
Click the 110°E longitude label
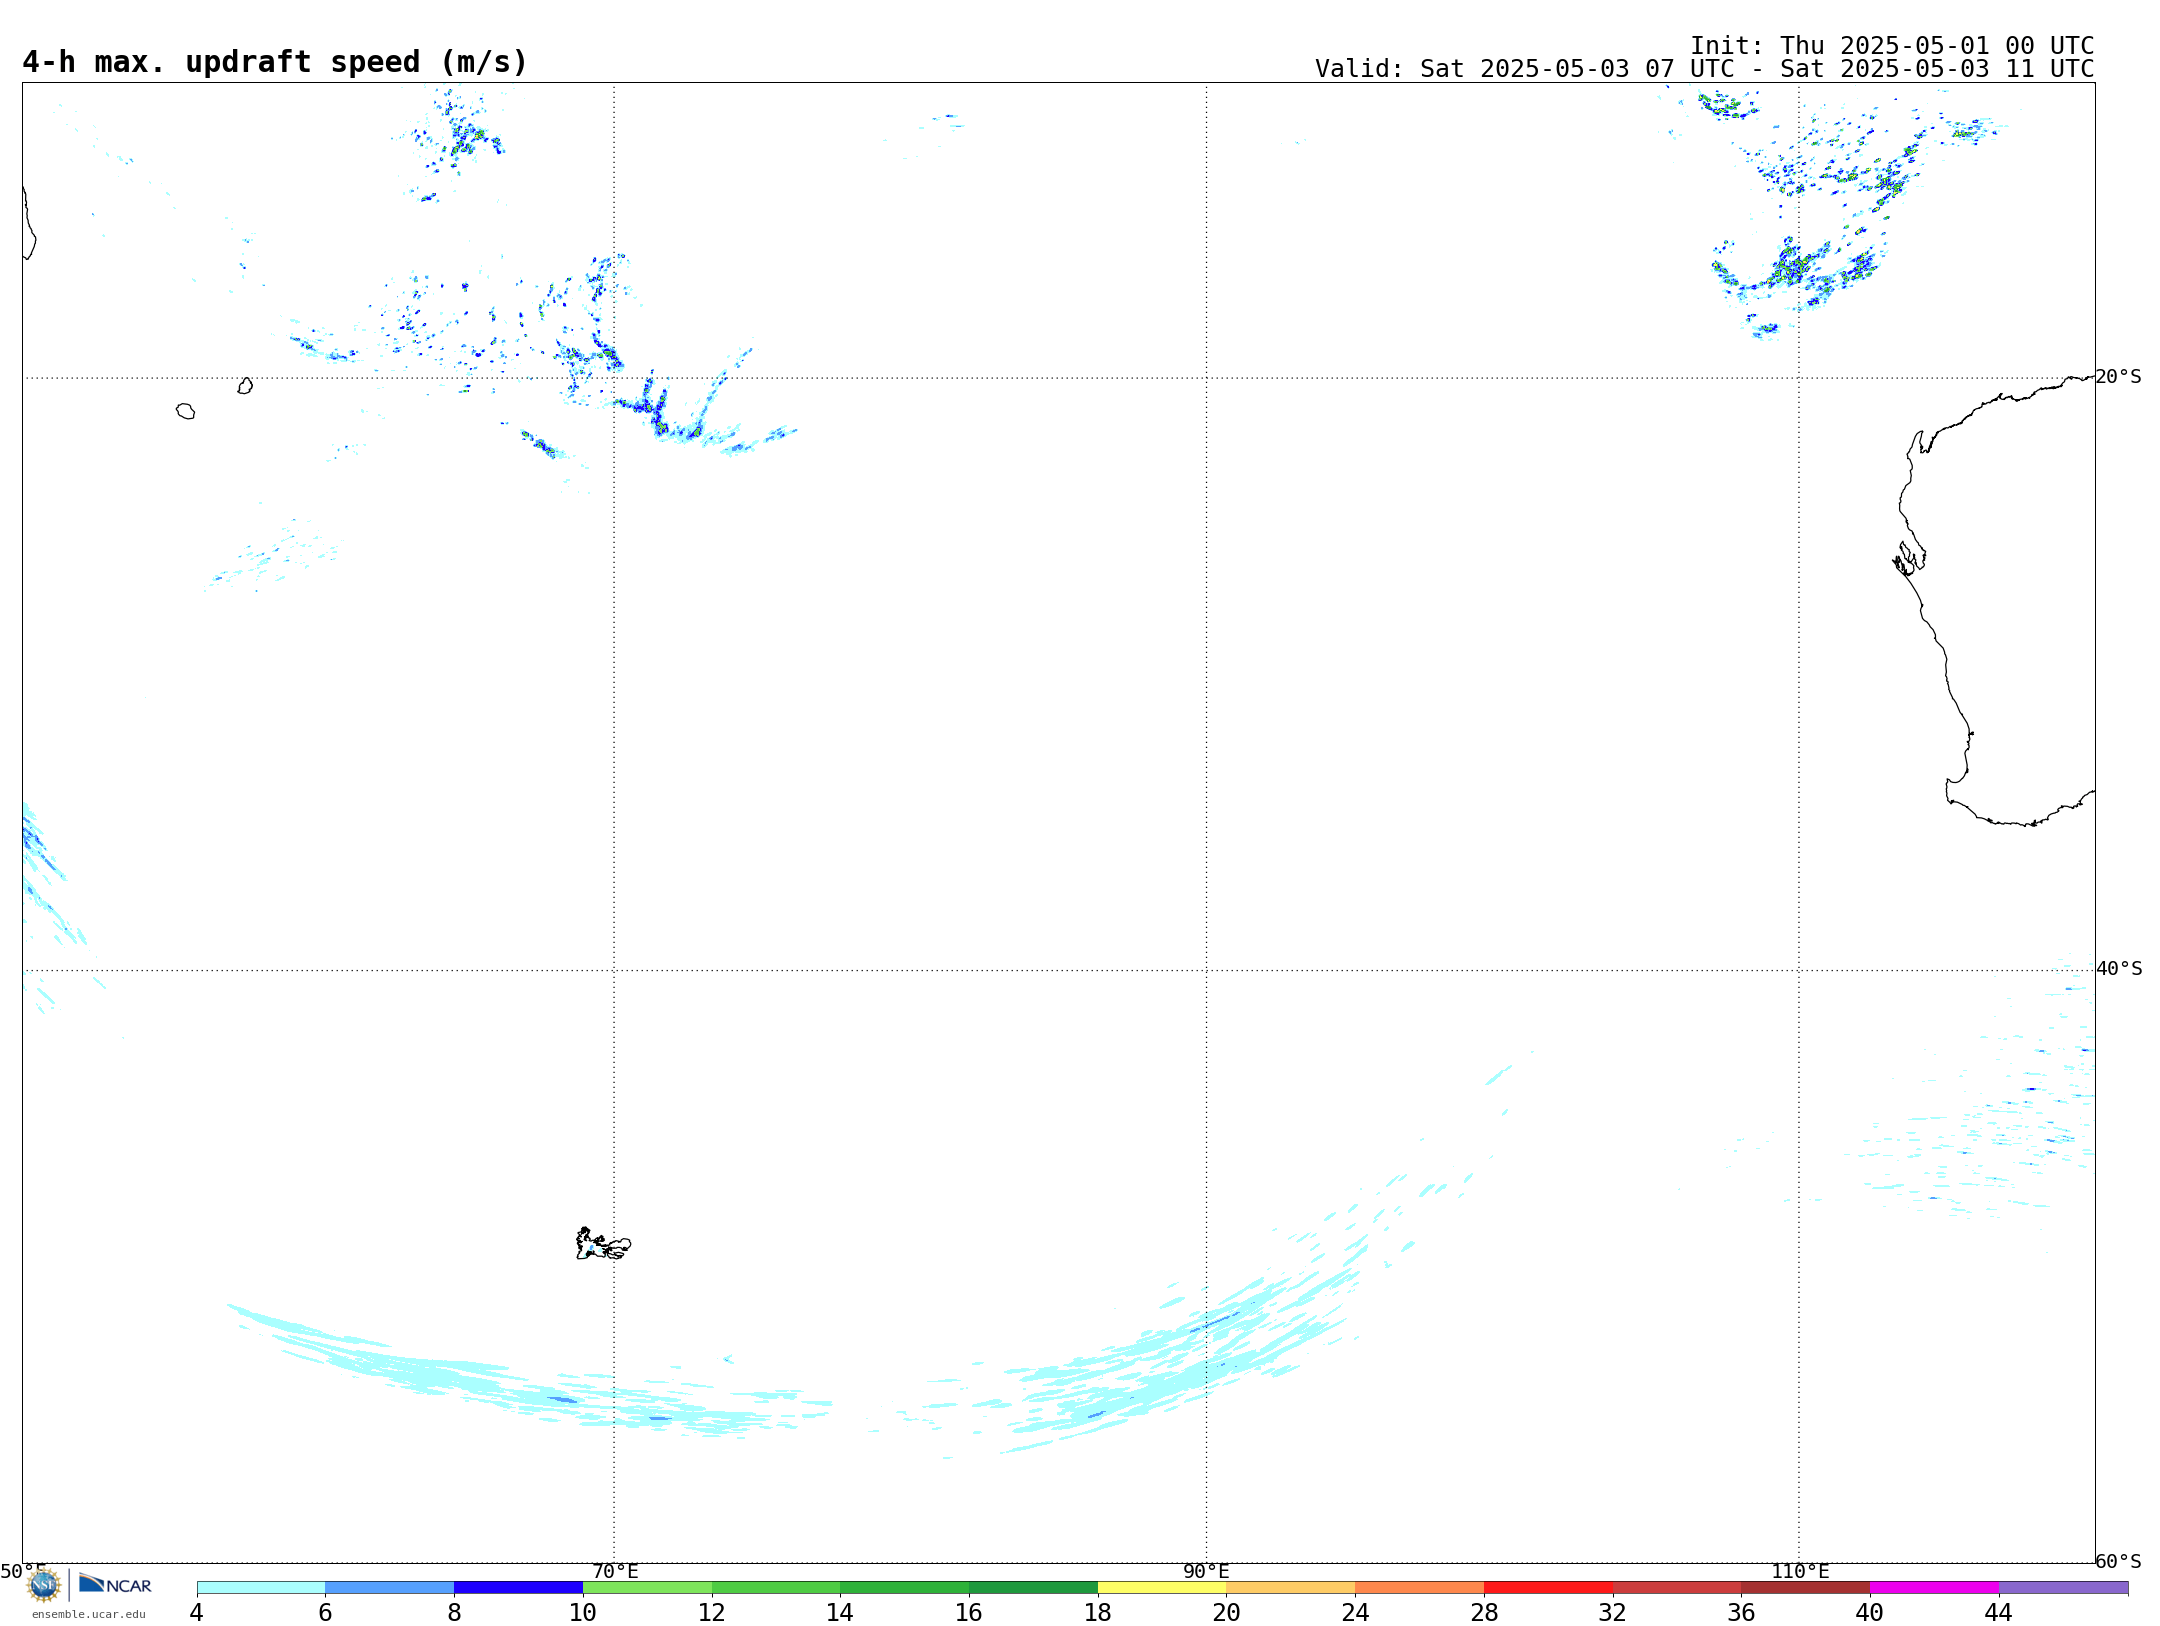click(1800, 1571)
